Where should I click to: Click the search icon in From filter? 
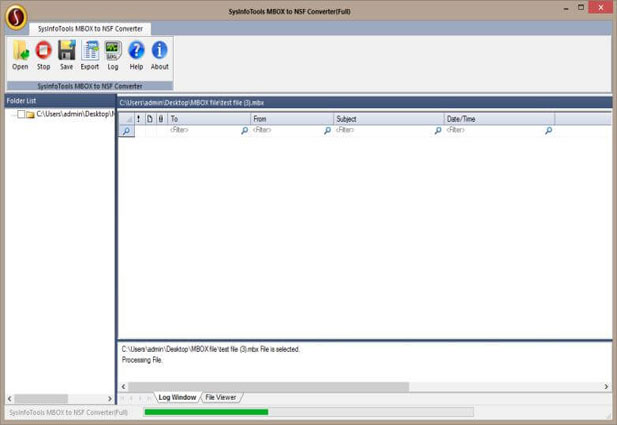[327, 130]
